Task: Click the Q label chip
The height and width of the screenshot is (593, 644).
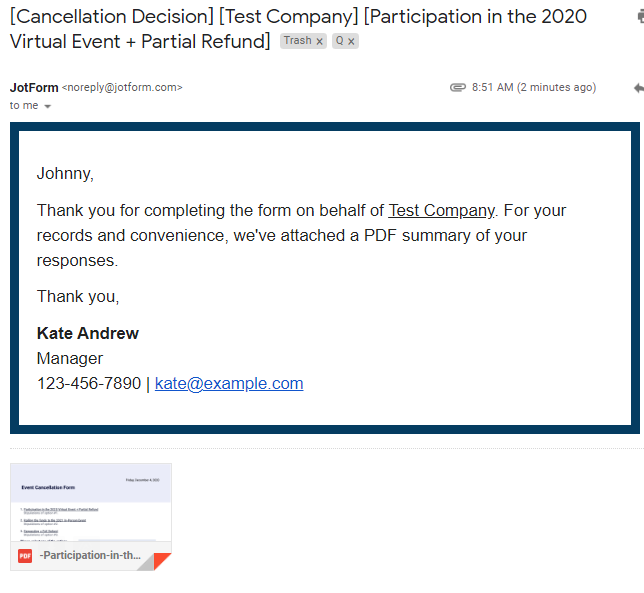Action: (340, 41)
